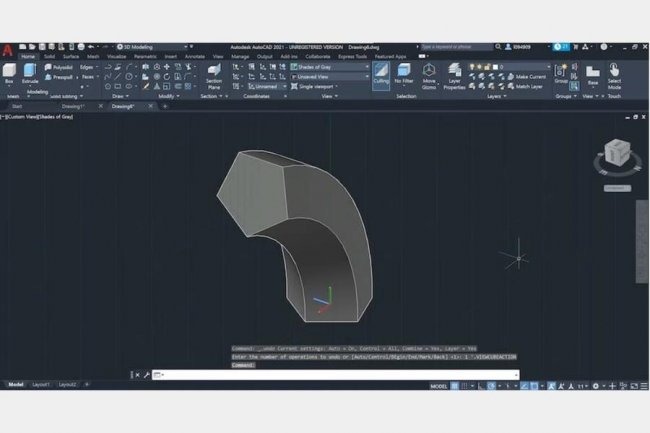The width and height of the screenshot is (650, 433).
Task: Toggle MODEL space button in status bar
Action: click(439, 386)
